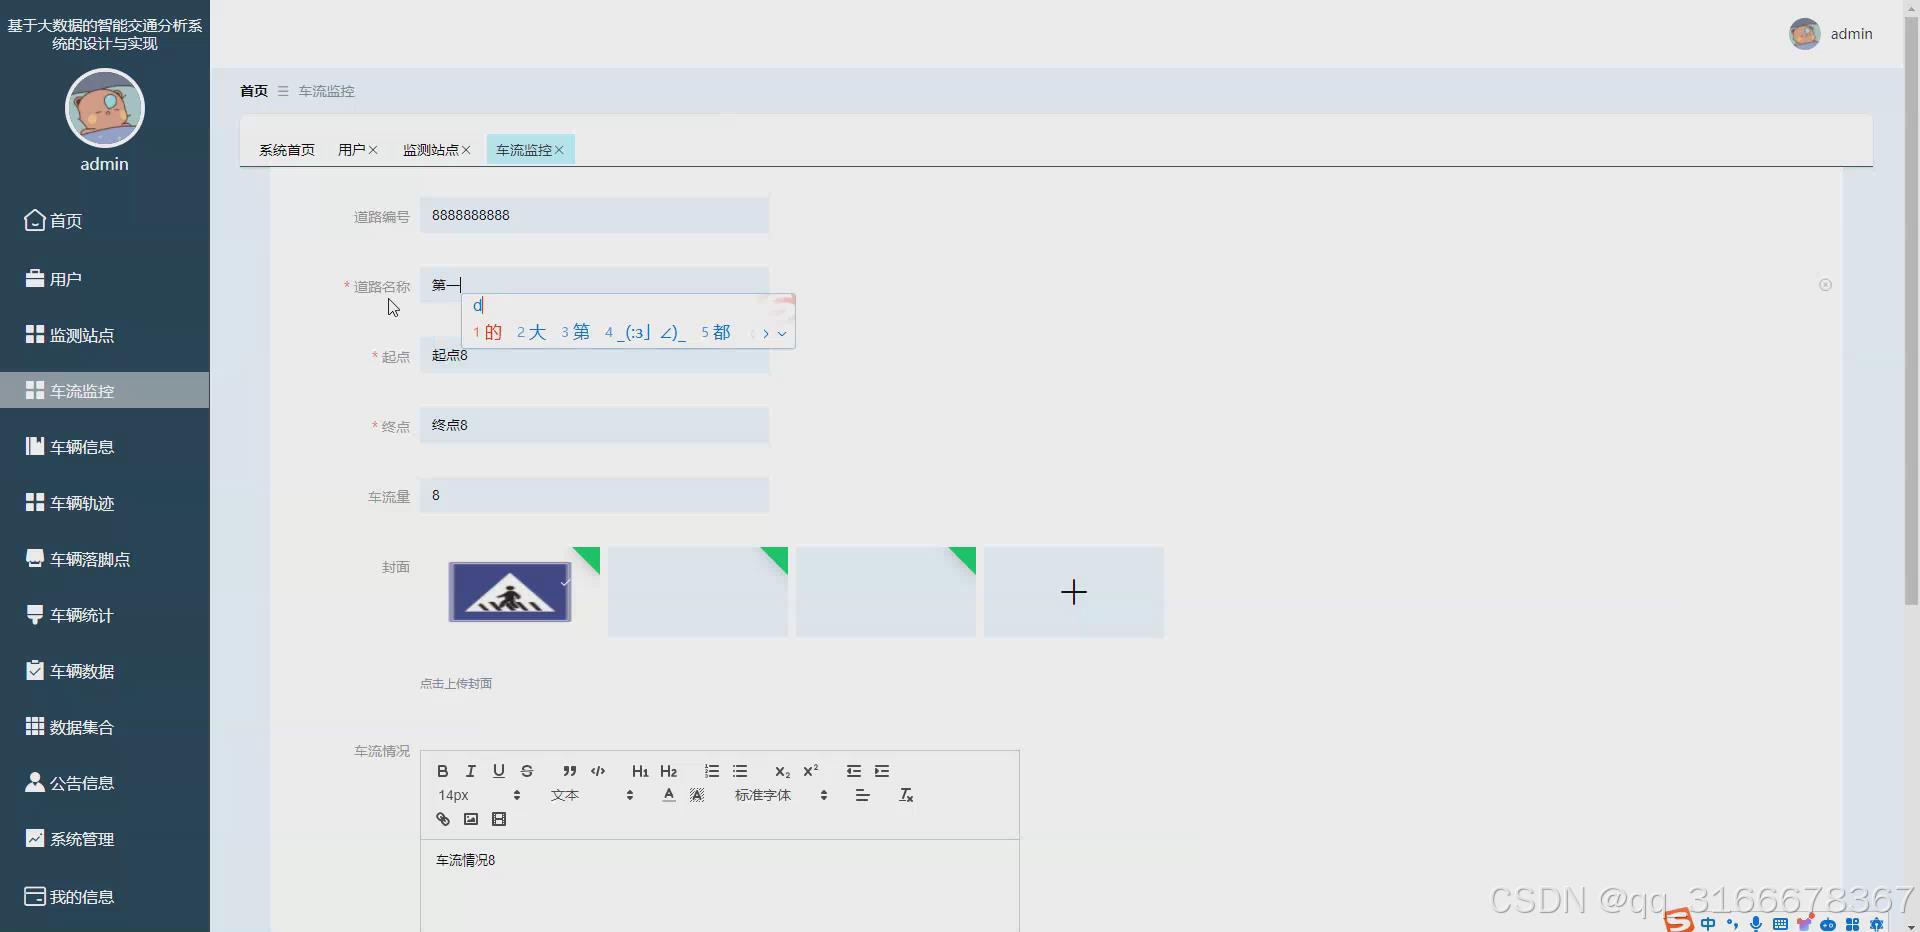The image size is (1920, 932).
Task: Click the 首页 breadcrumb link
Action: point(254,91)
